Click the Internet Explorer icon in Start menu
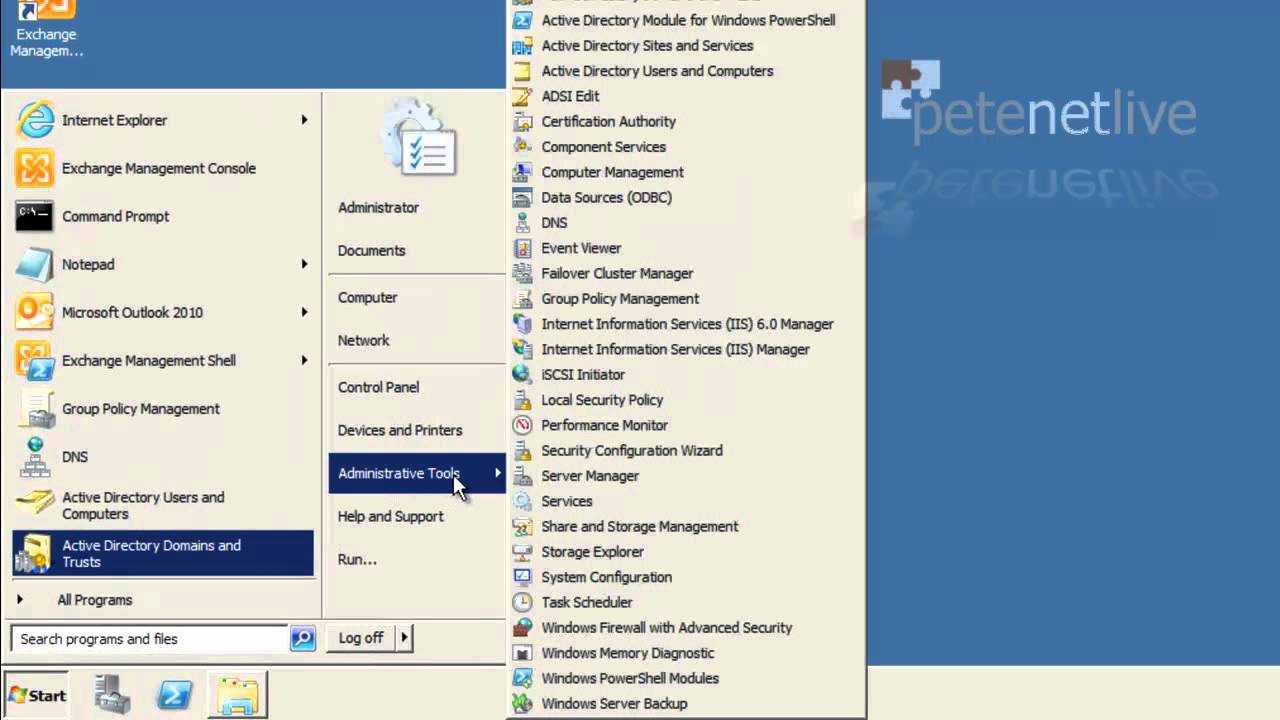Viewport: 1280px width, 720px height. pyautogui.click(x=35, y=120)
